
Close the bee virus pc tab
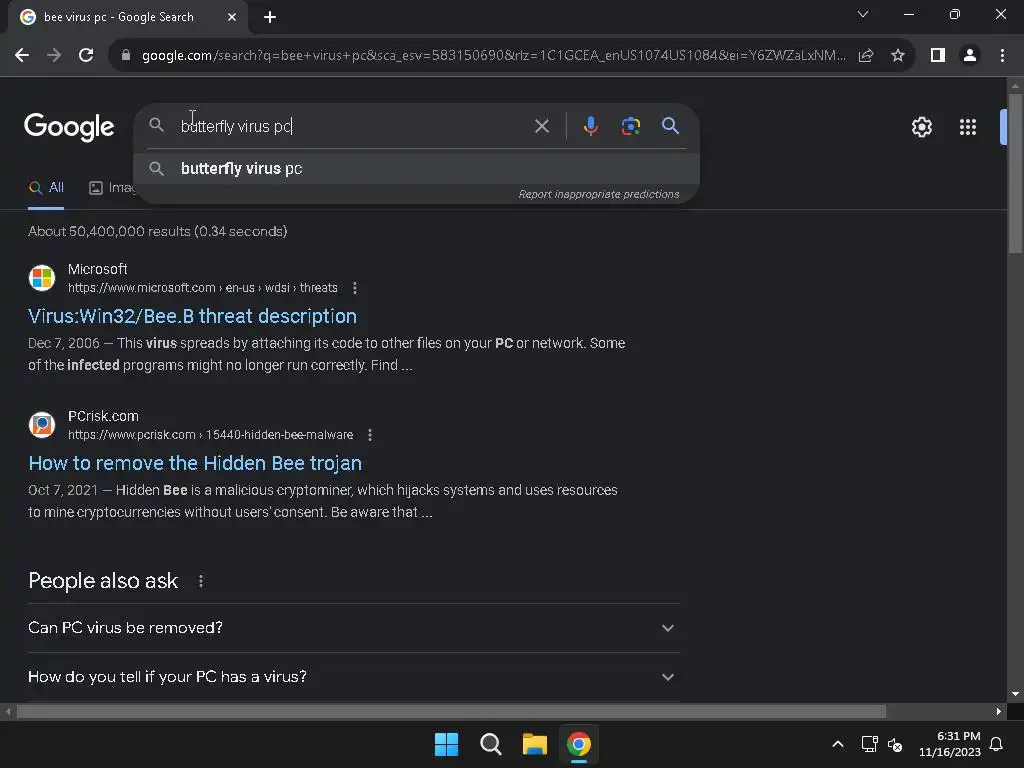[232, 17]
